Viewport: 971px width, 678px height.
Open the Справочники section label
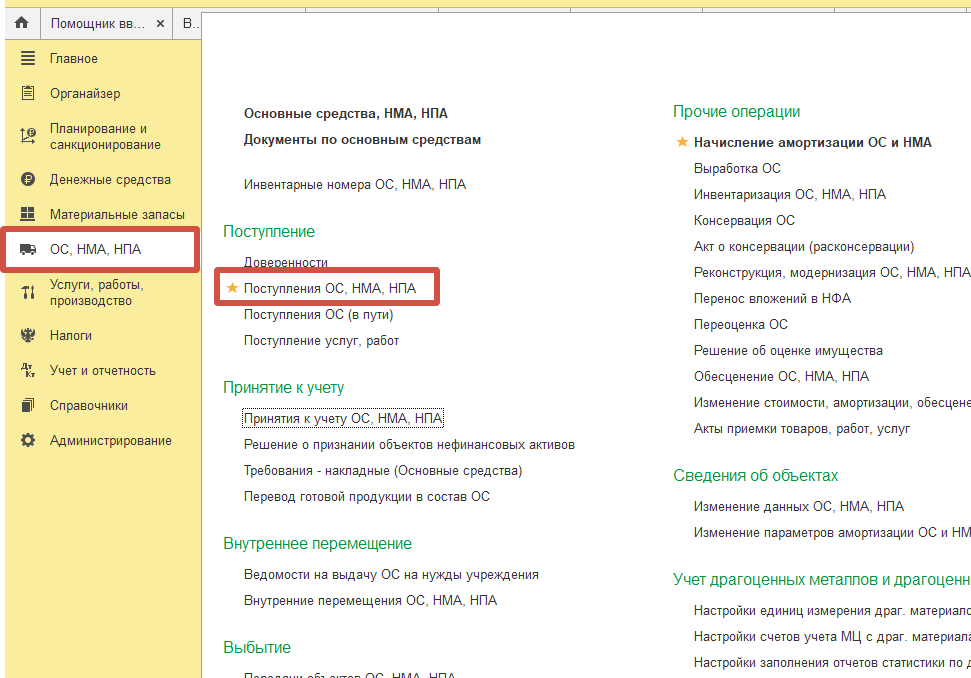point(89,406)
